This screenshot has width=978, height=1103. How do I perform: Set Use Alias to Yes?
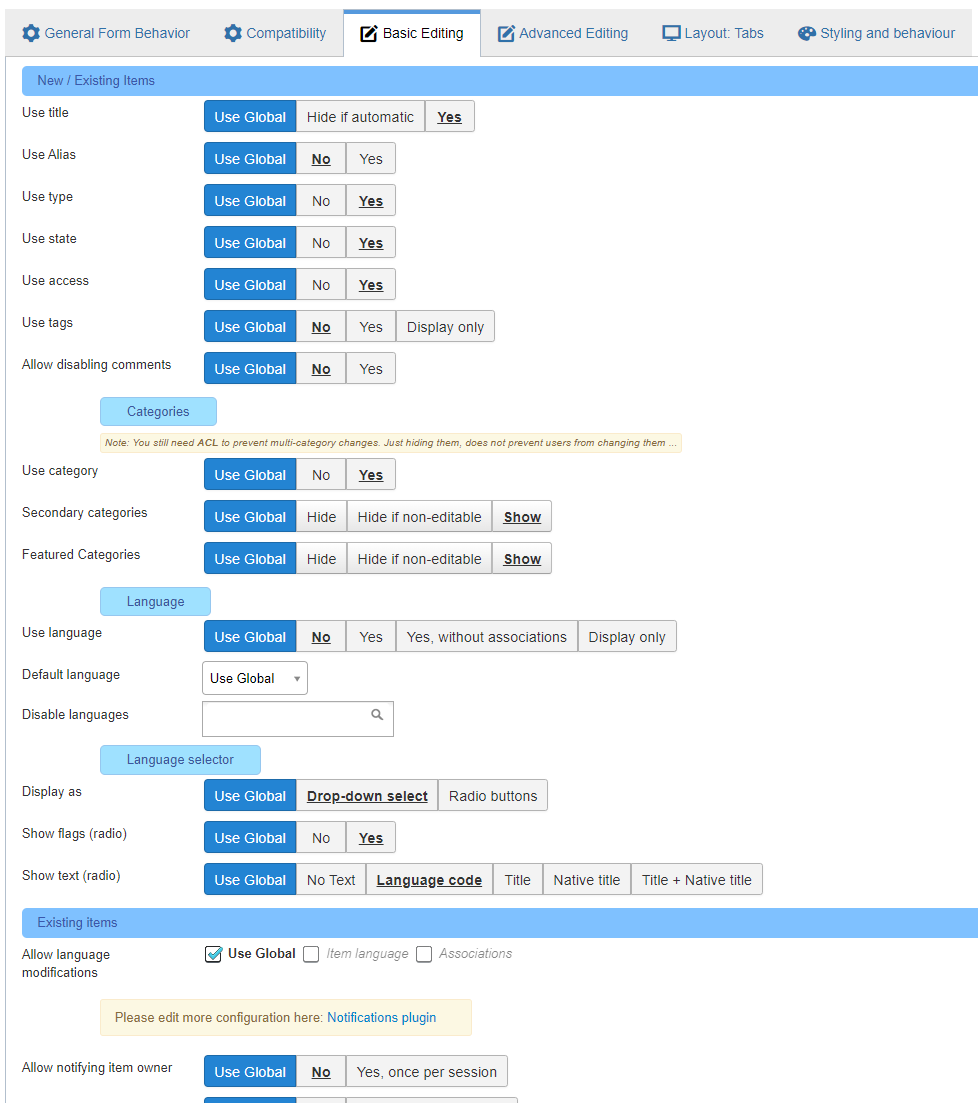point(371,159)
